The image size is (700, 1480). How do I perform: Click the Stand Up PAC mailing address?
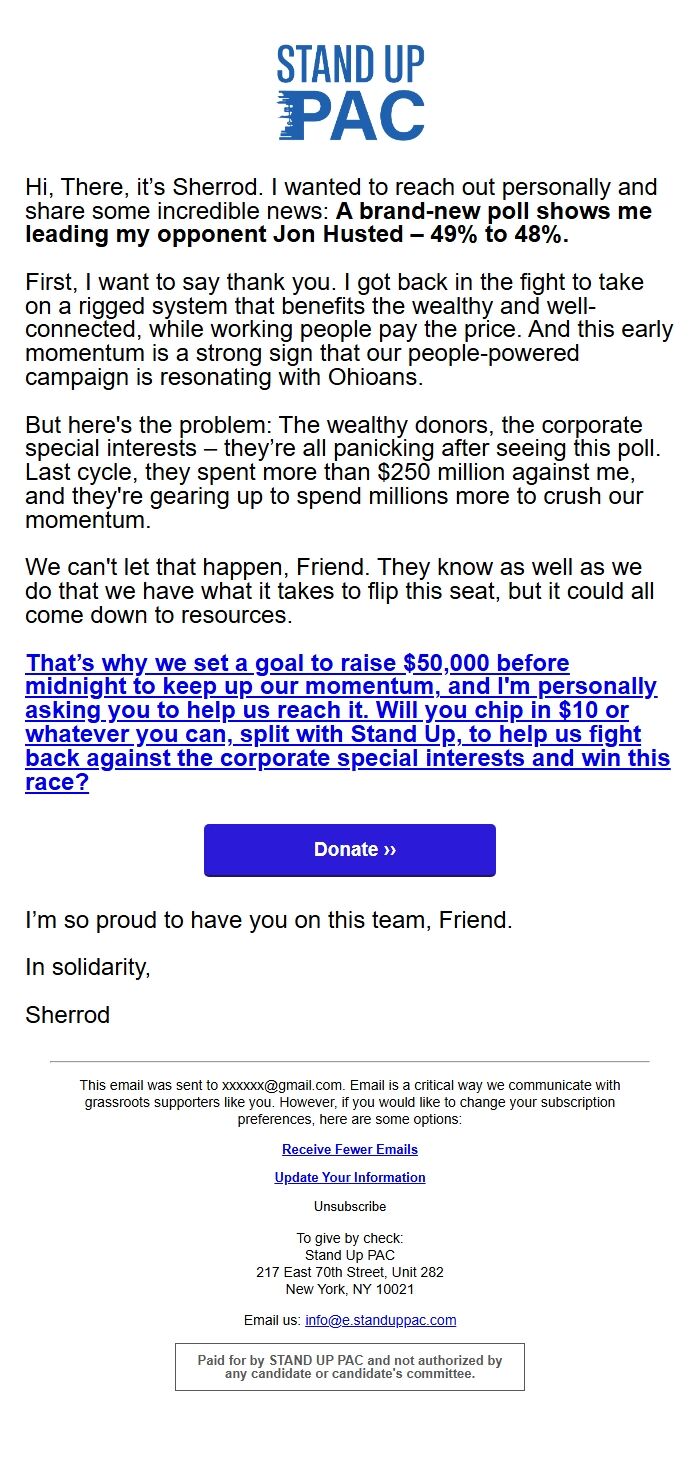point(350,1272)
